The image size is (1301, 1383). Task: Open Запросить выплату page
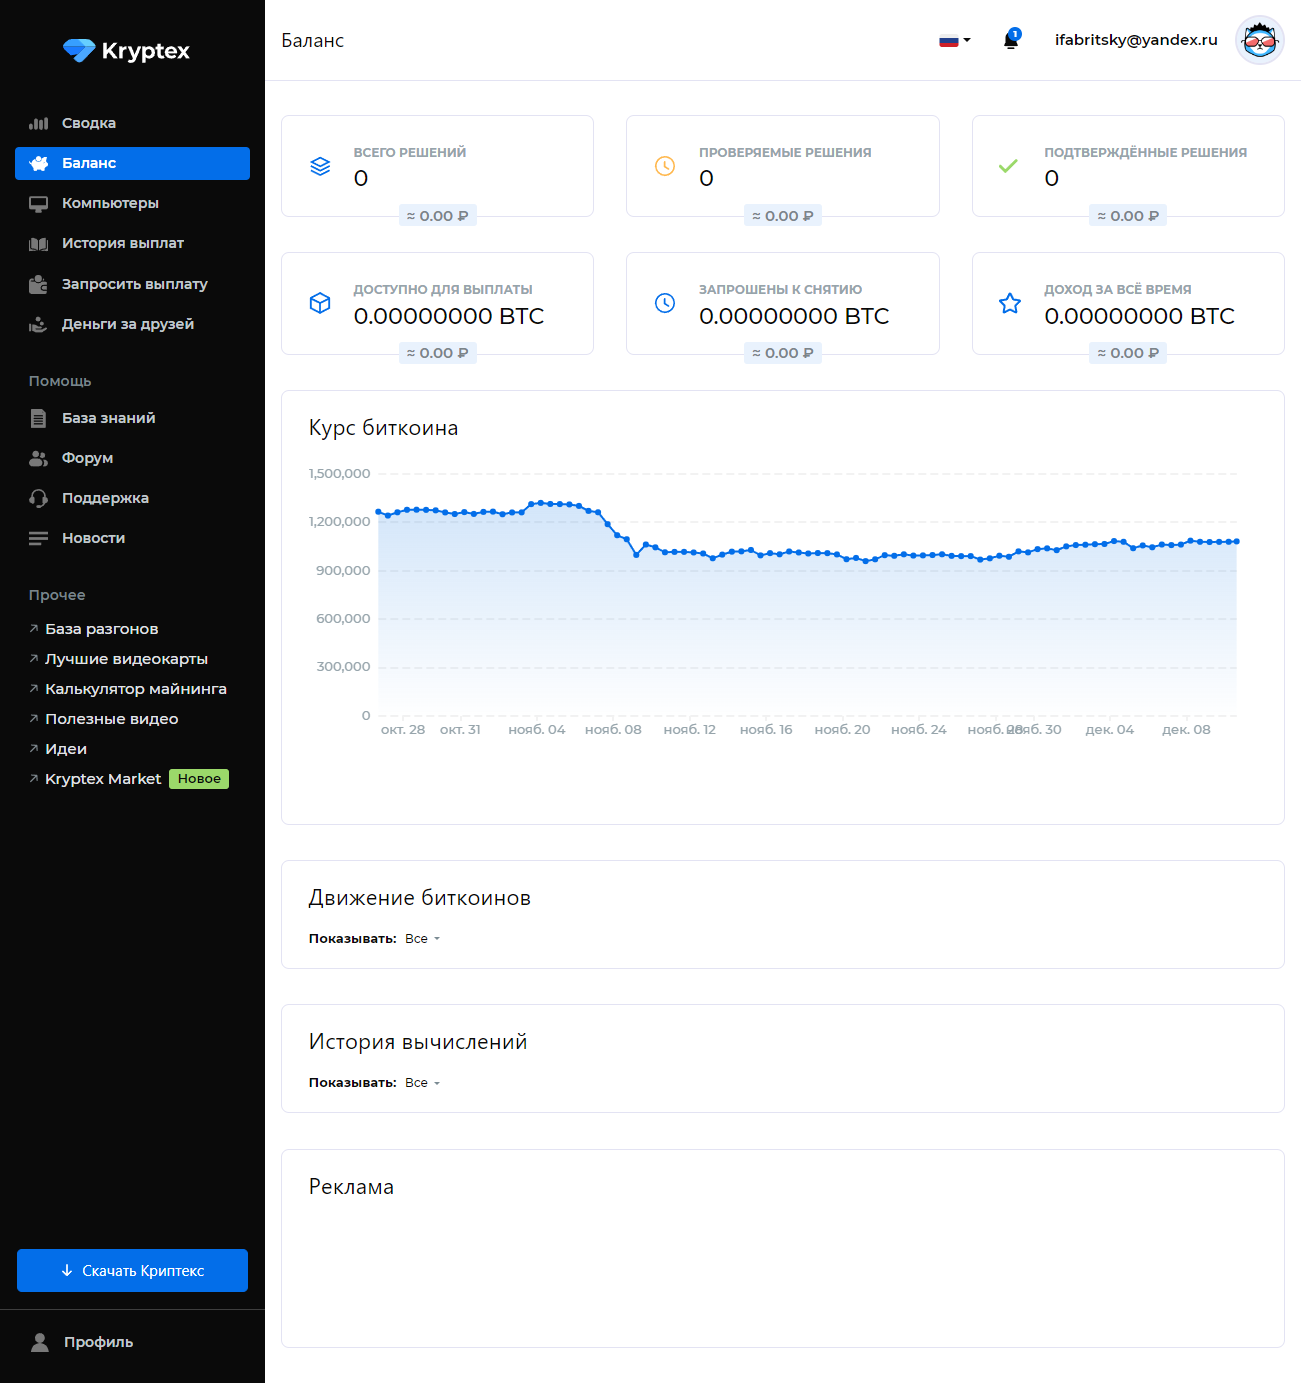coord(132,284)
